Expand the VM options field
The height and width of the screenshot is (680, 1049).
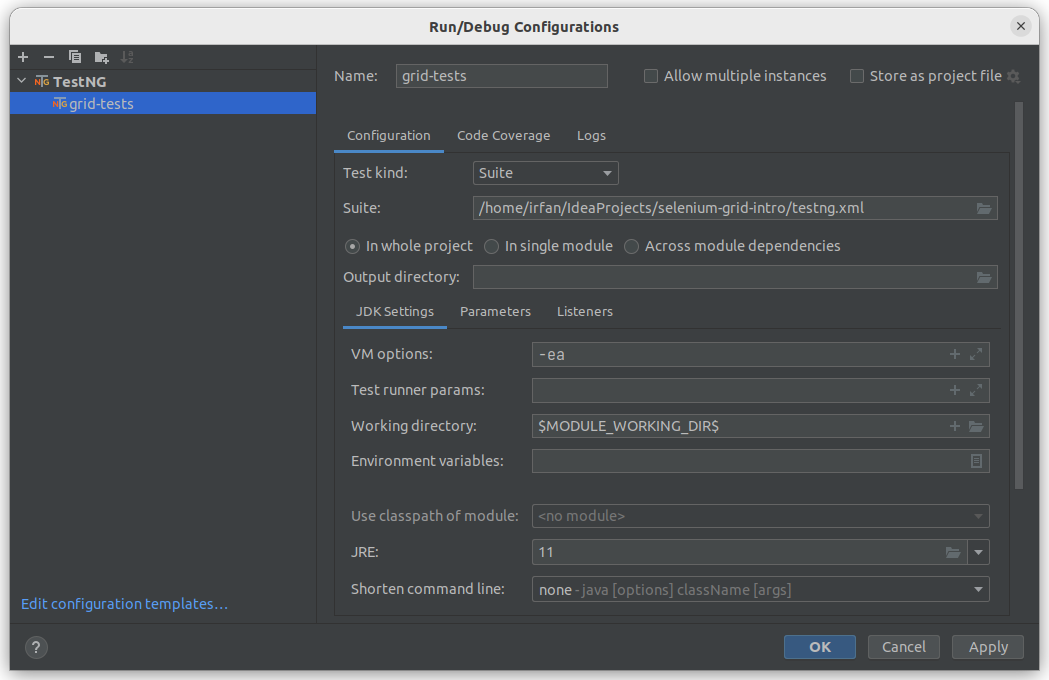click(x=976, y=354)
